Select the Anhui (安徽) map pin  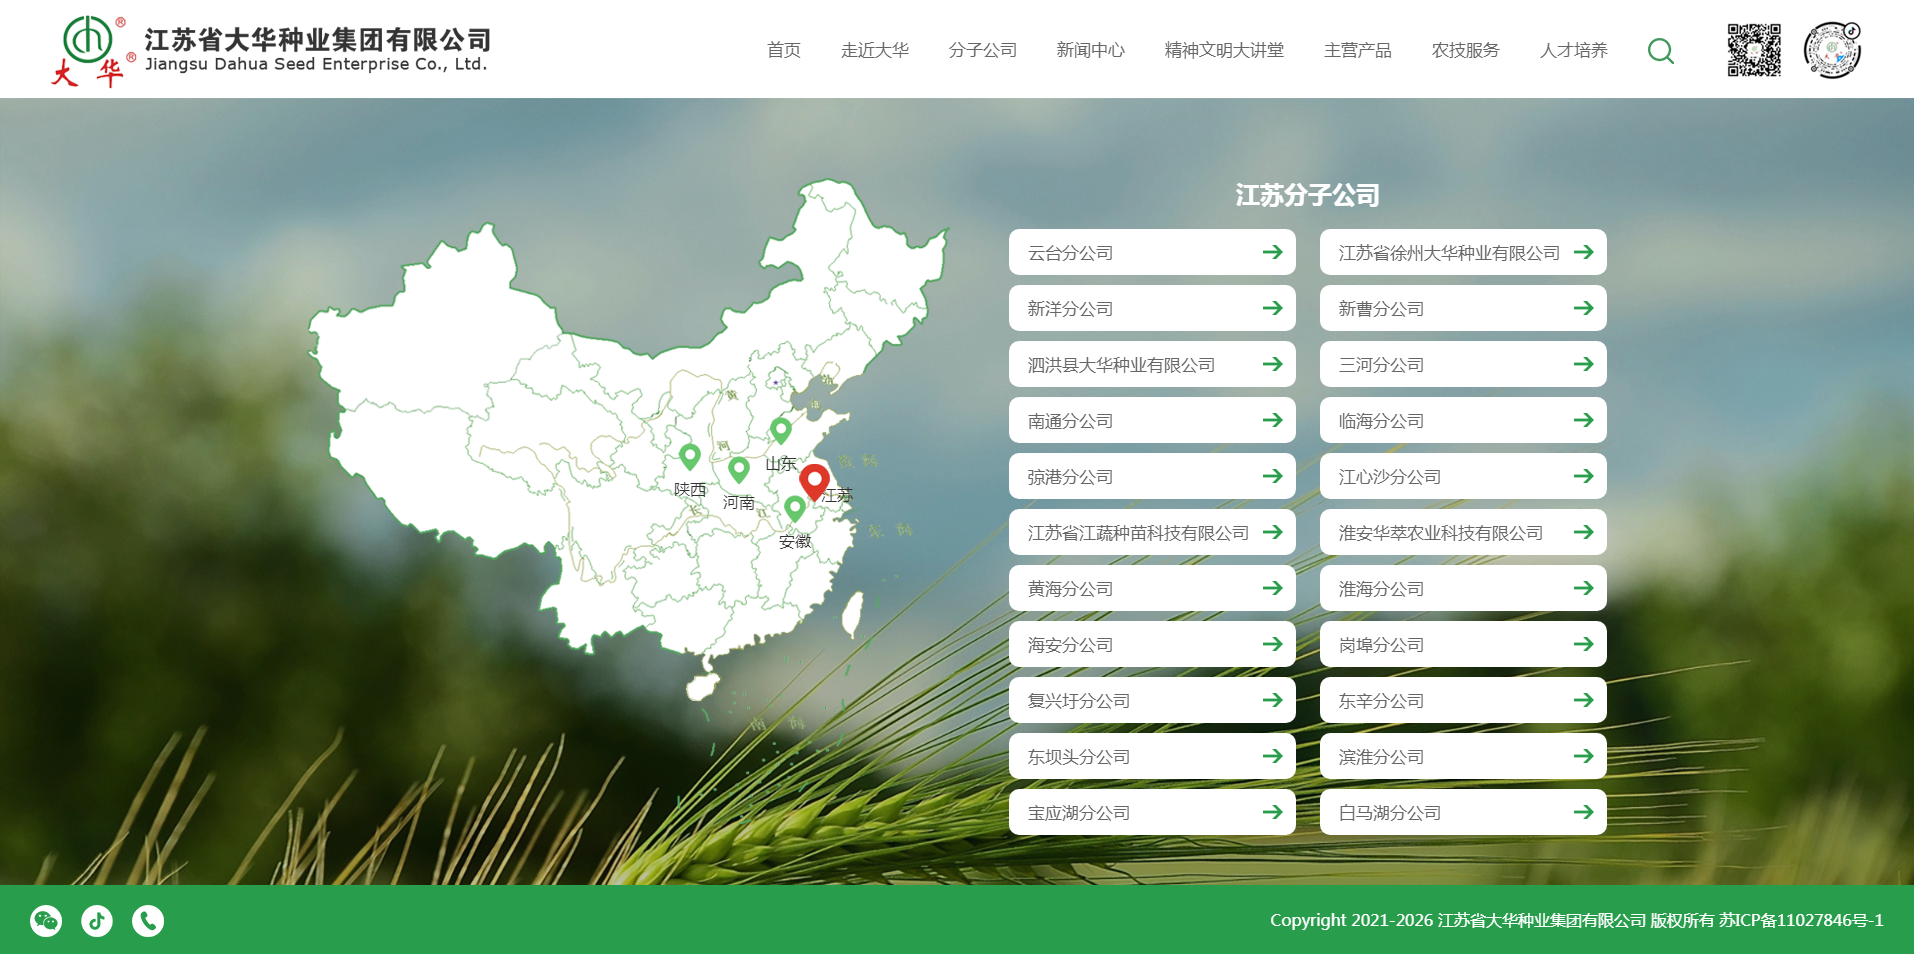click(x=795, y=508)
